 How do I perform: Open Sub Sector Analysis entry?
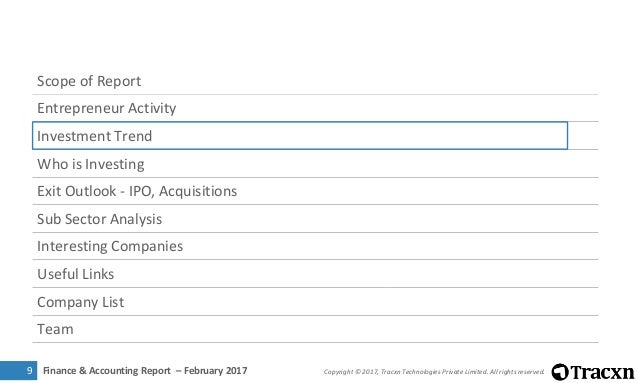coord(315,219)
